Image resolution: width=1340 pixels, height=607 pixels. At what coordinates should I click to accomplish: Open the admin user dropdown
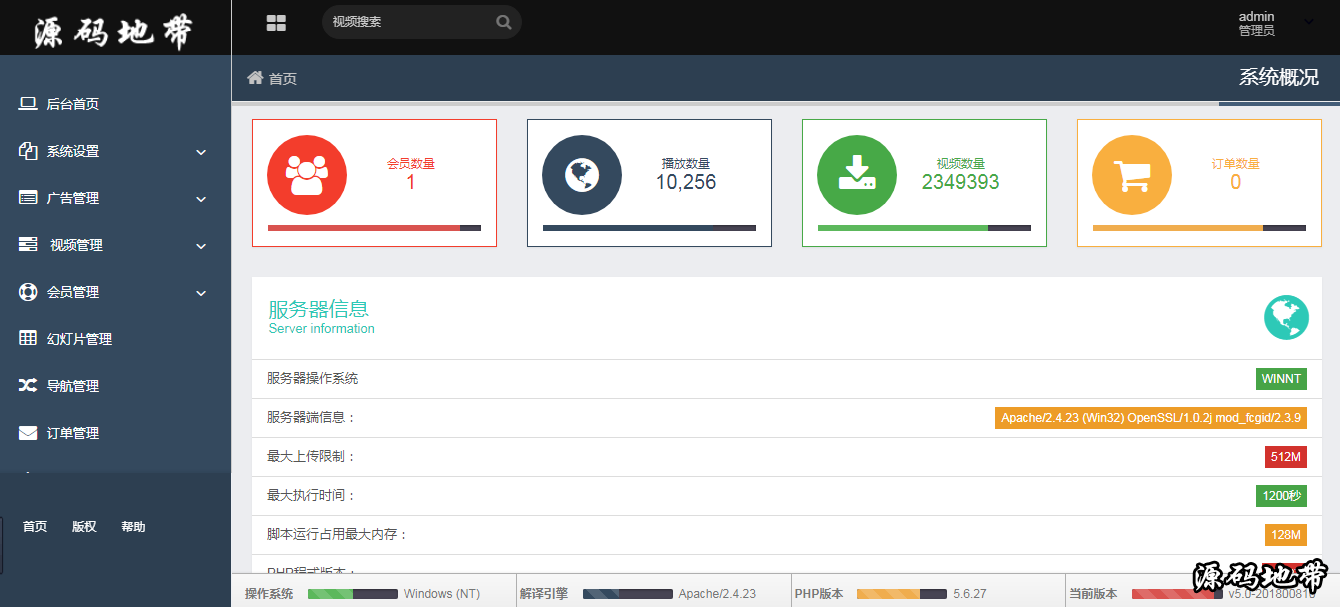(x=1309, y=22)
